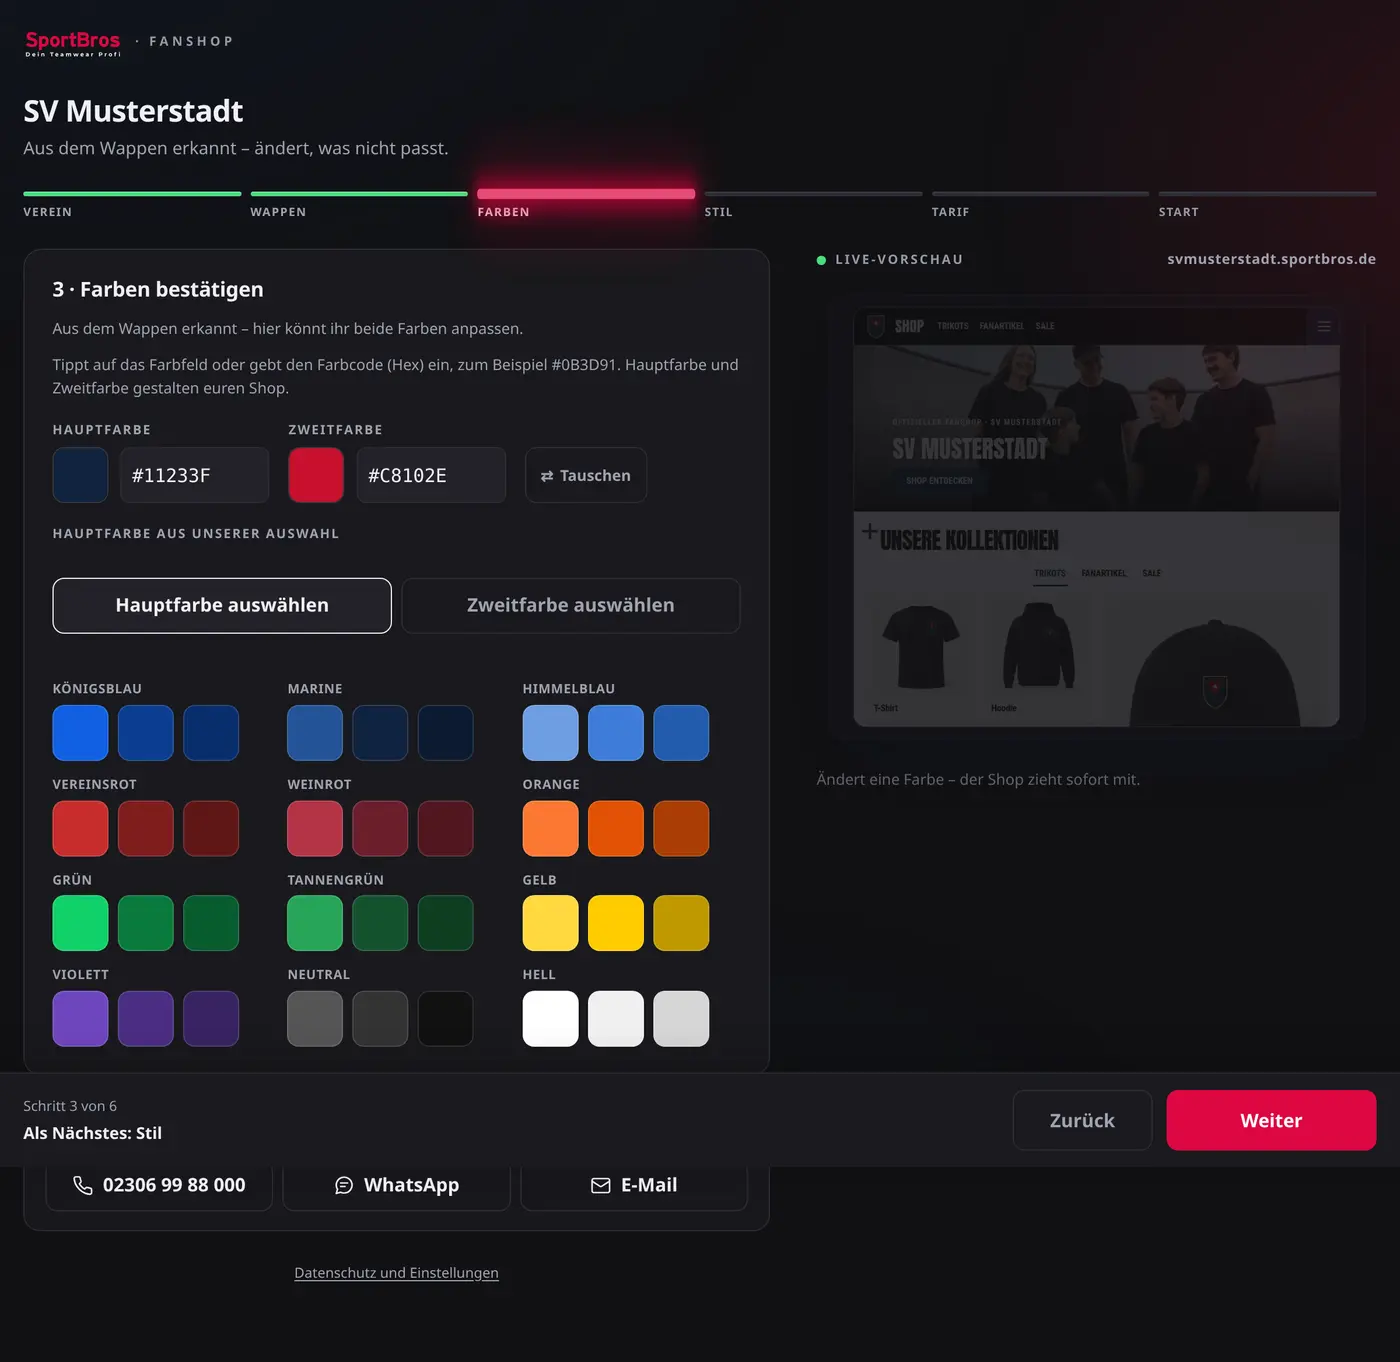This screenshot has width=1400, height=1362.
Task: Switch to Zweitfarbe auswählen tab
Action: coord(571,605)
